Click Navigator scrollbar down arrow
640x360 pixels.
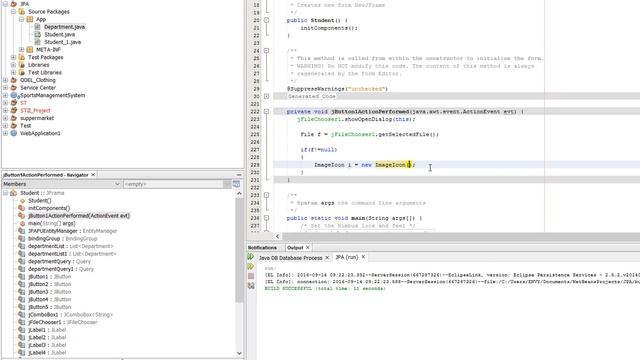pos(239,353)
